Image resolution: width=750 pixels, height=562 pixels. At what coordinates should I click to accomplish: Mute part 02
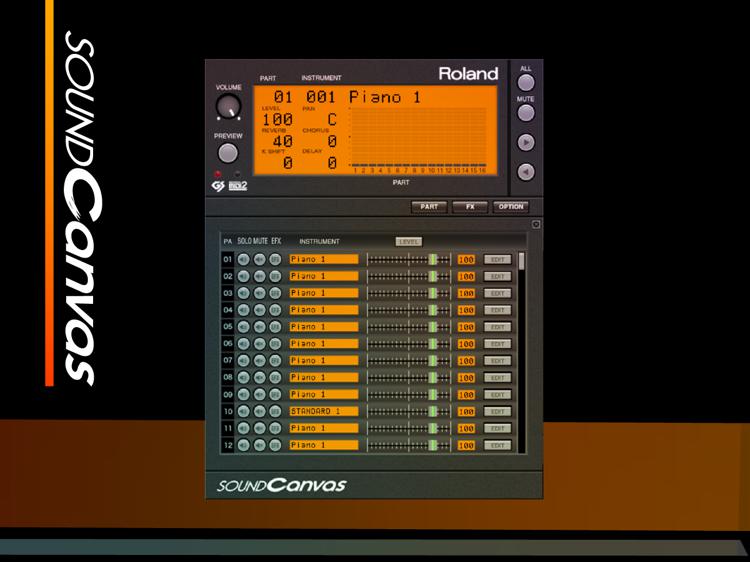click(x=259, y=276)
